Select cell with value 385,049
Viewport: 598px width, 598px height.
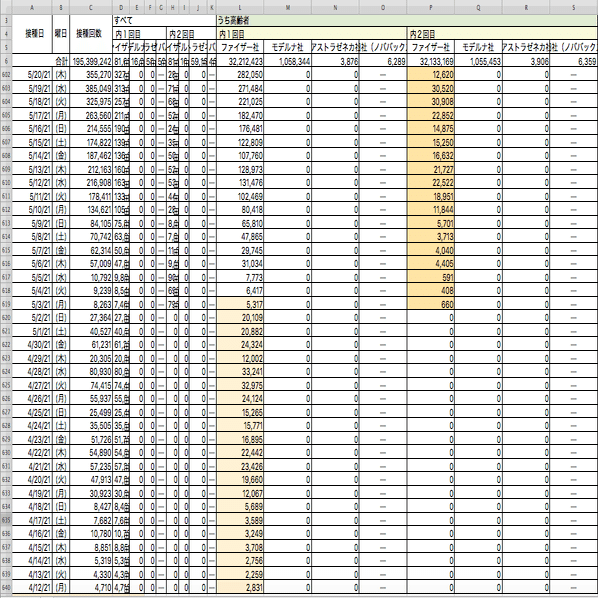point(91,88)
